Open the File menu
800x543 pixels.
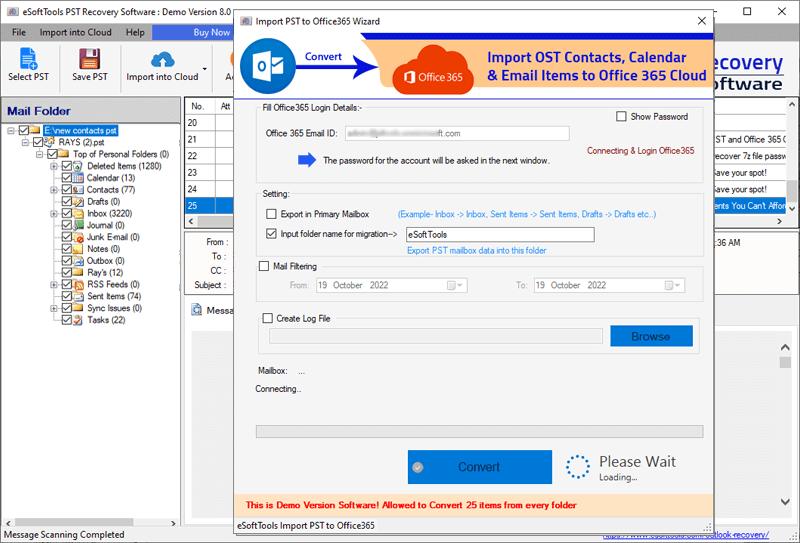click(19, 32)
